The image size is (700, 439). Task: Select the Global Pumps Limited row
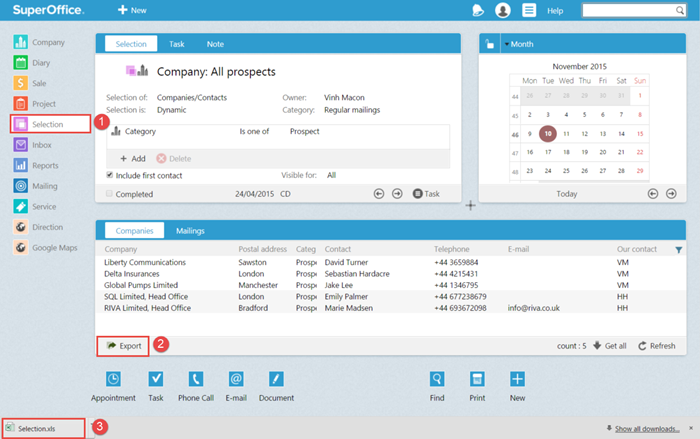point(391,285)
